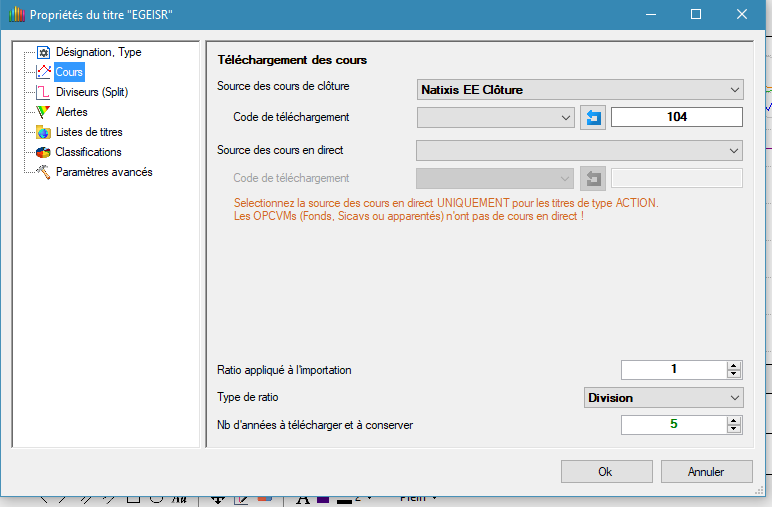Click the blue arrow button beside code 104
Screen dimensions: 772x507
point(593,117)
